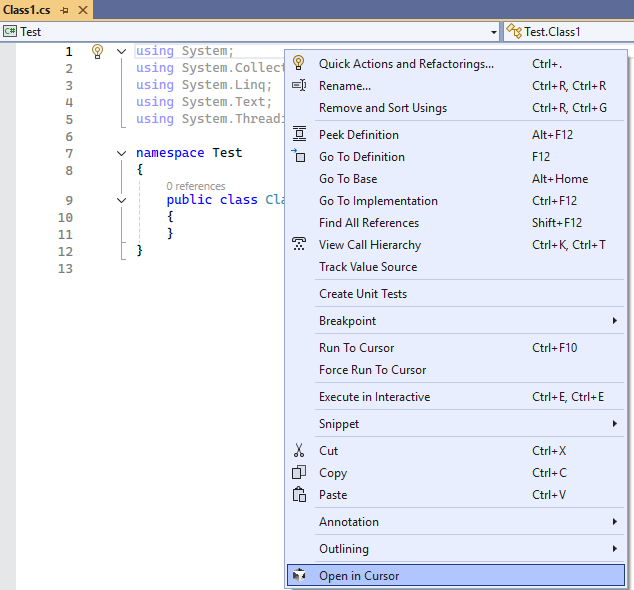Image resolution: width=634 pixels, height=590 pixels.
Task: Click the scissors Cut icon
Action: [299, 451]
